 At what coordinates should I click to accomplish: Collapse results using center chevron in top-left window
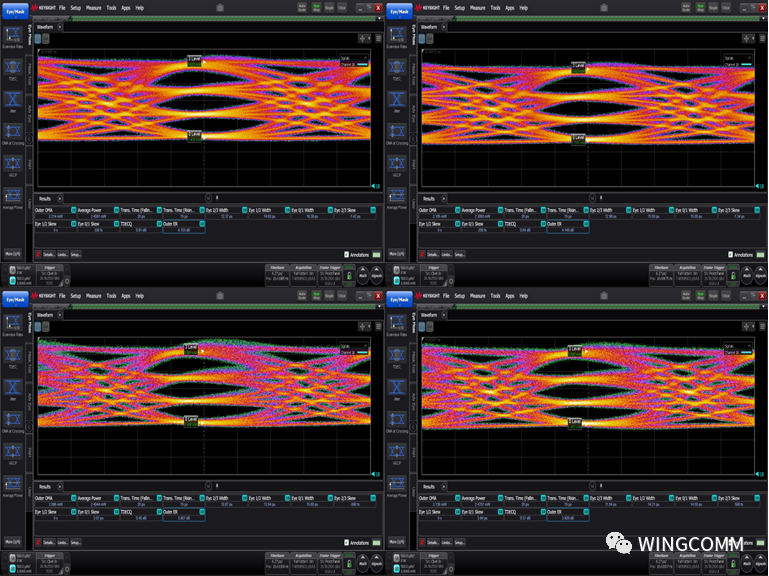pos(207,198)
